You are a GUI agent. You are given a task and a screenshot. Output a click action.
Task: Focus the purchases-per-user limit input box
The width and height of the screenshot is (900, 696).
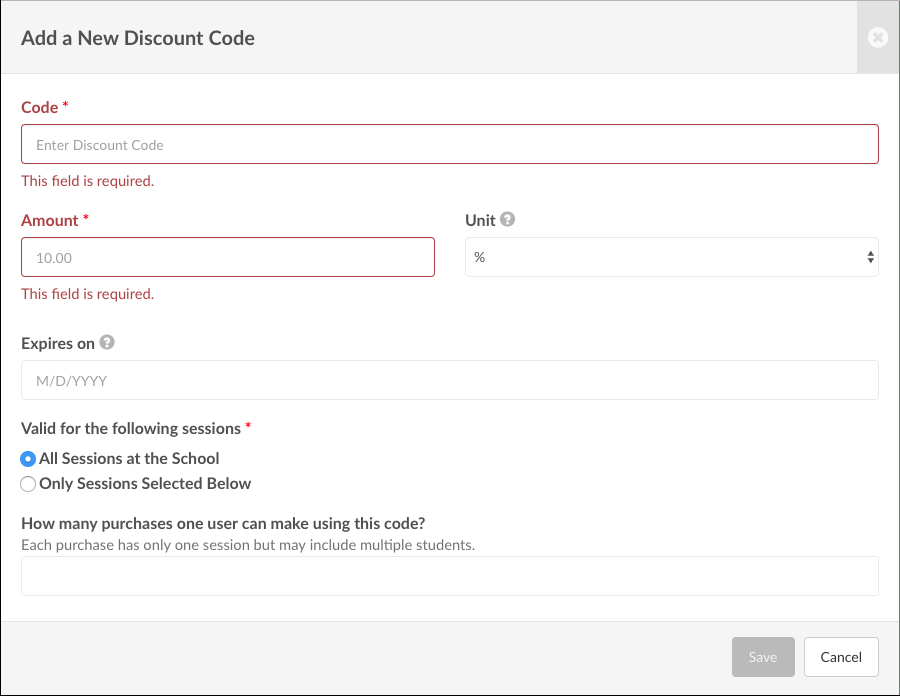click(449, 576)
